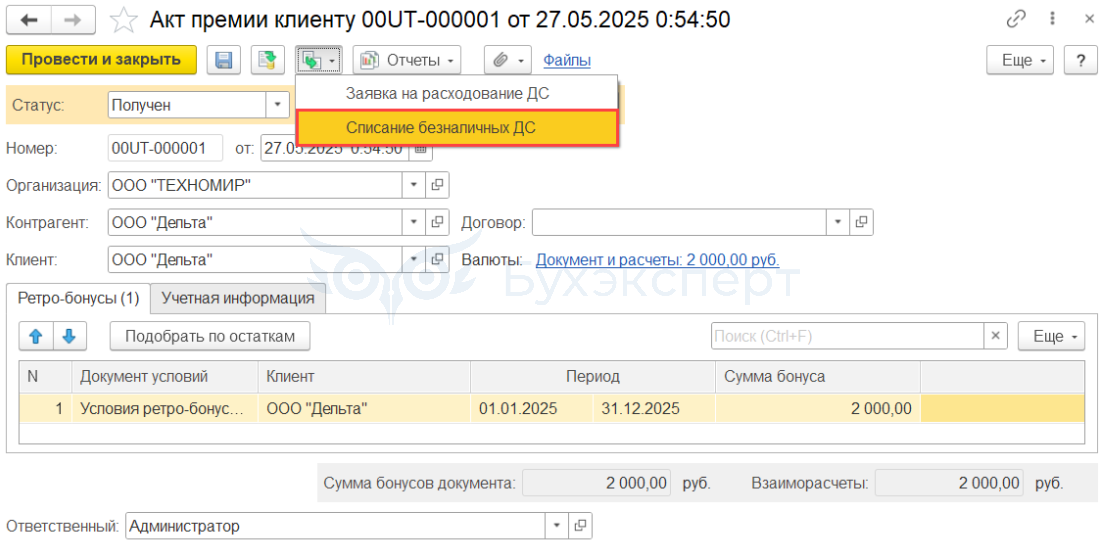Click the Сумма бонуса column header

pos(818,377)
